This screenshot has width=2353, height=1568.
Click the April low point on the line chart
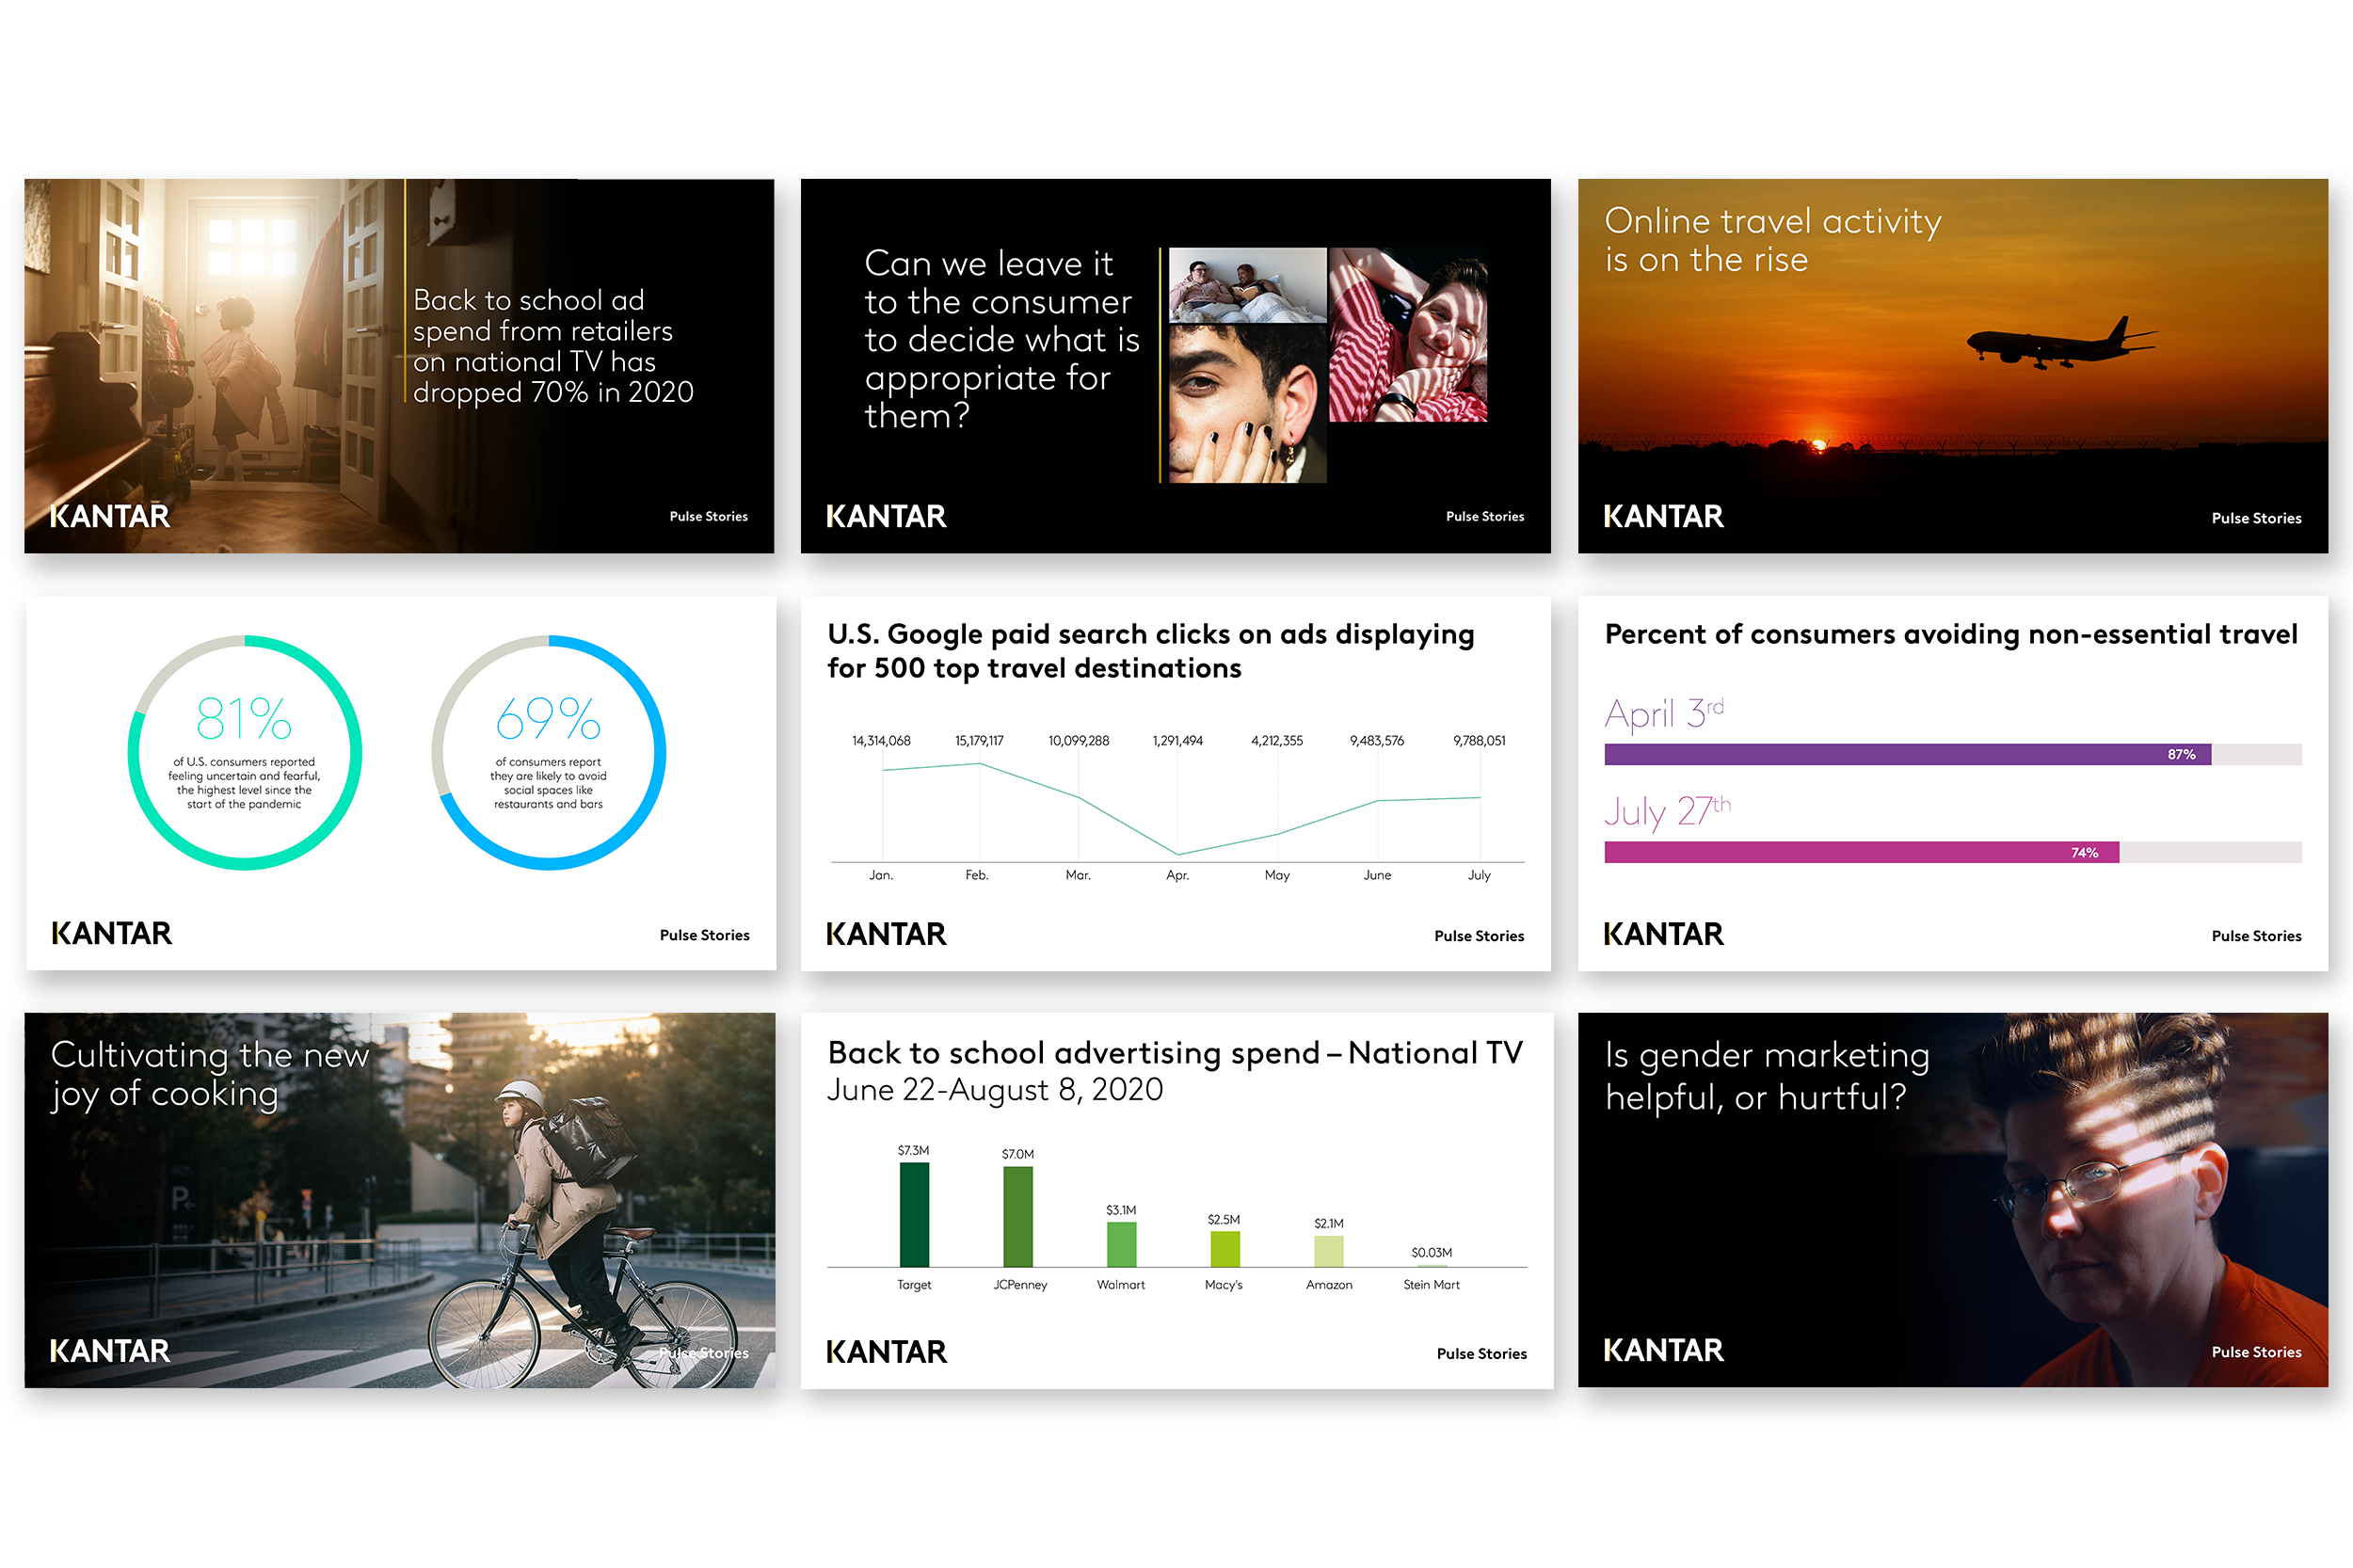(1178, 854)
